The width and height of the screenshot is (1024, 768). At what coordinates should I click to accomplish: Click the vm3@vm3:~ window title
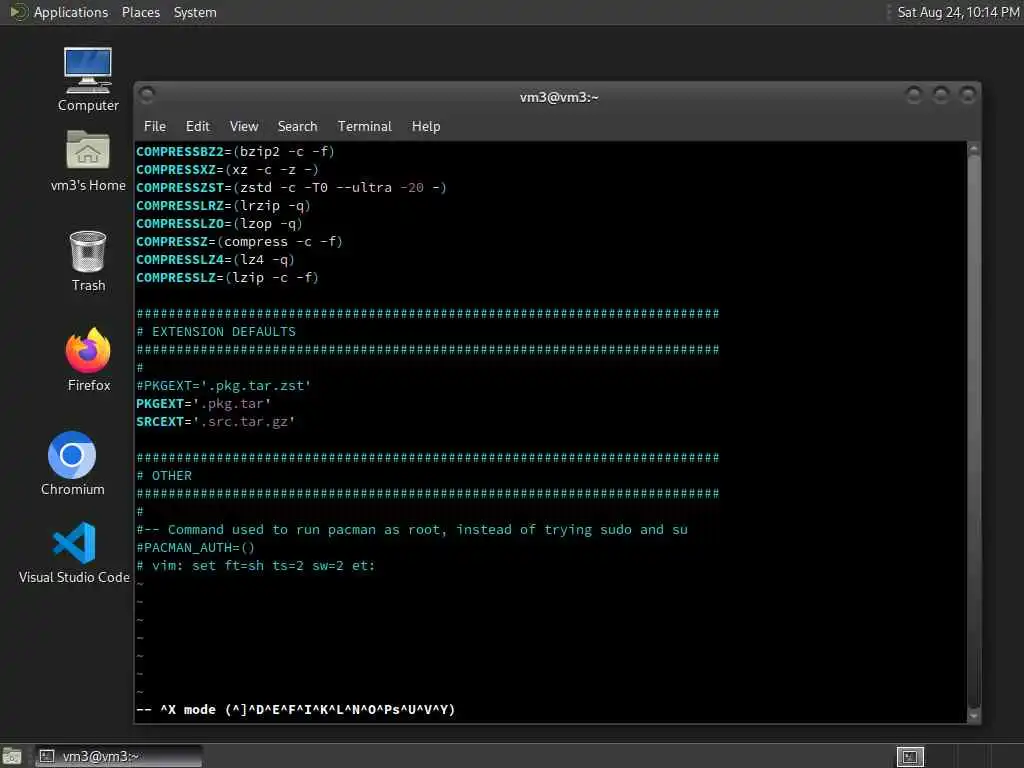point(559,97)
